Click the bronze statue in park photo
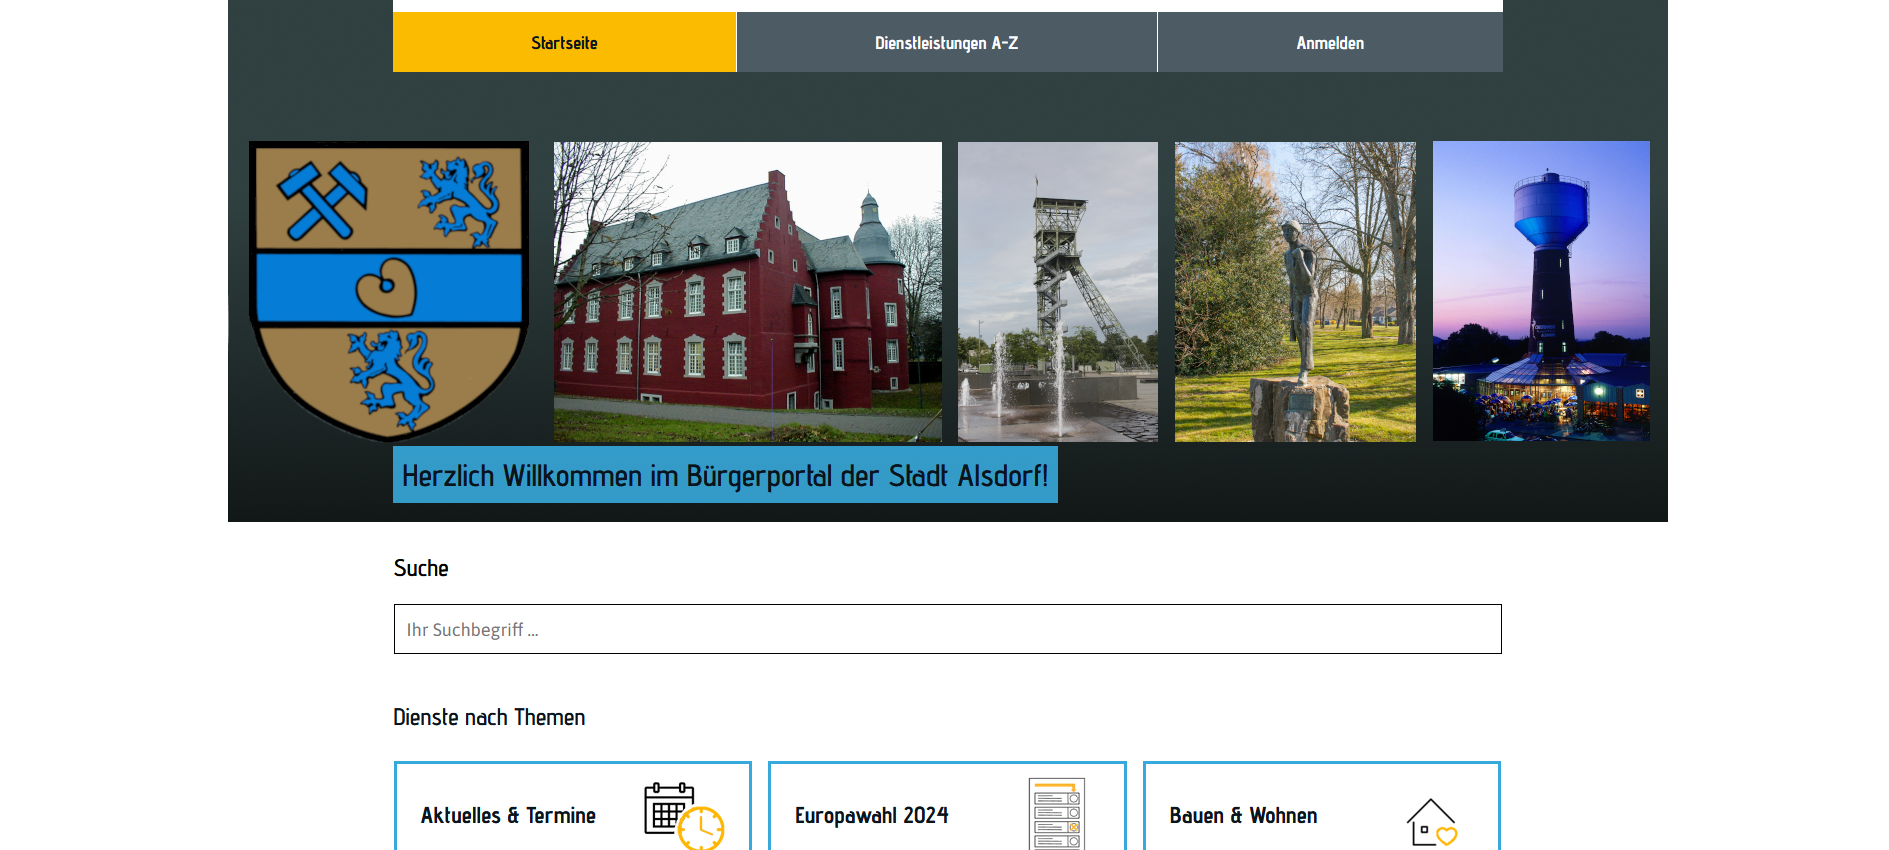The height and width of the screenshot is (850, 1889). pyautogui.click(x=1295, y=291)
